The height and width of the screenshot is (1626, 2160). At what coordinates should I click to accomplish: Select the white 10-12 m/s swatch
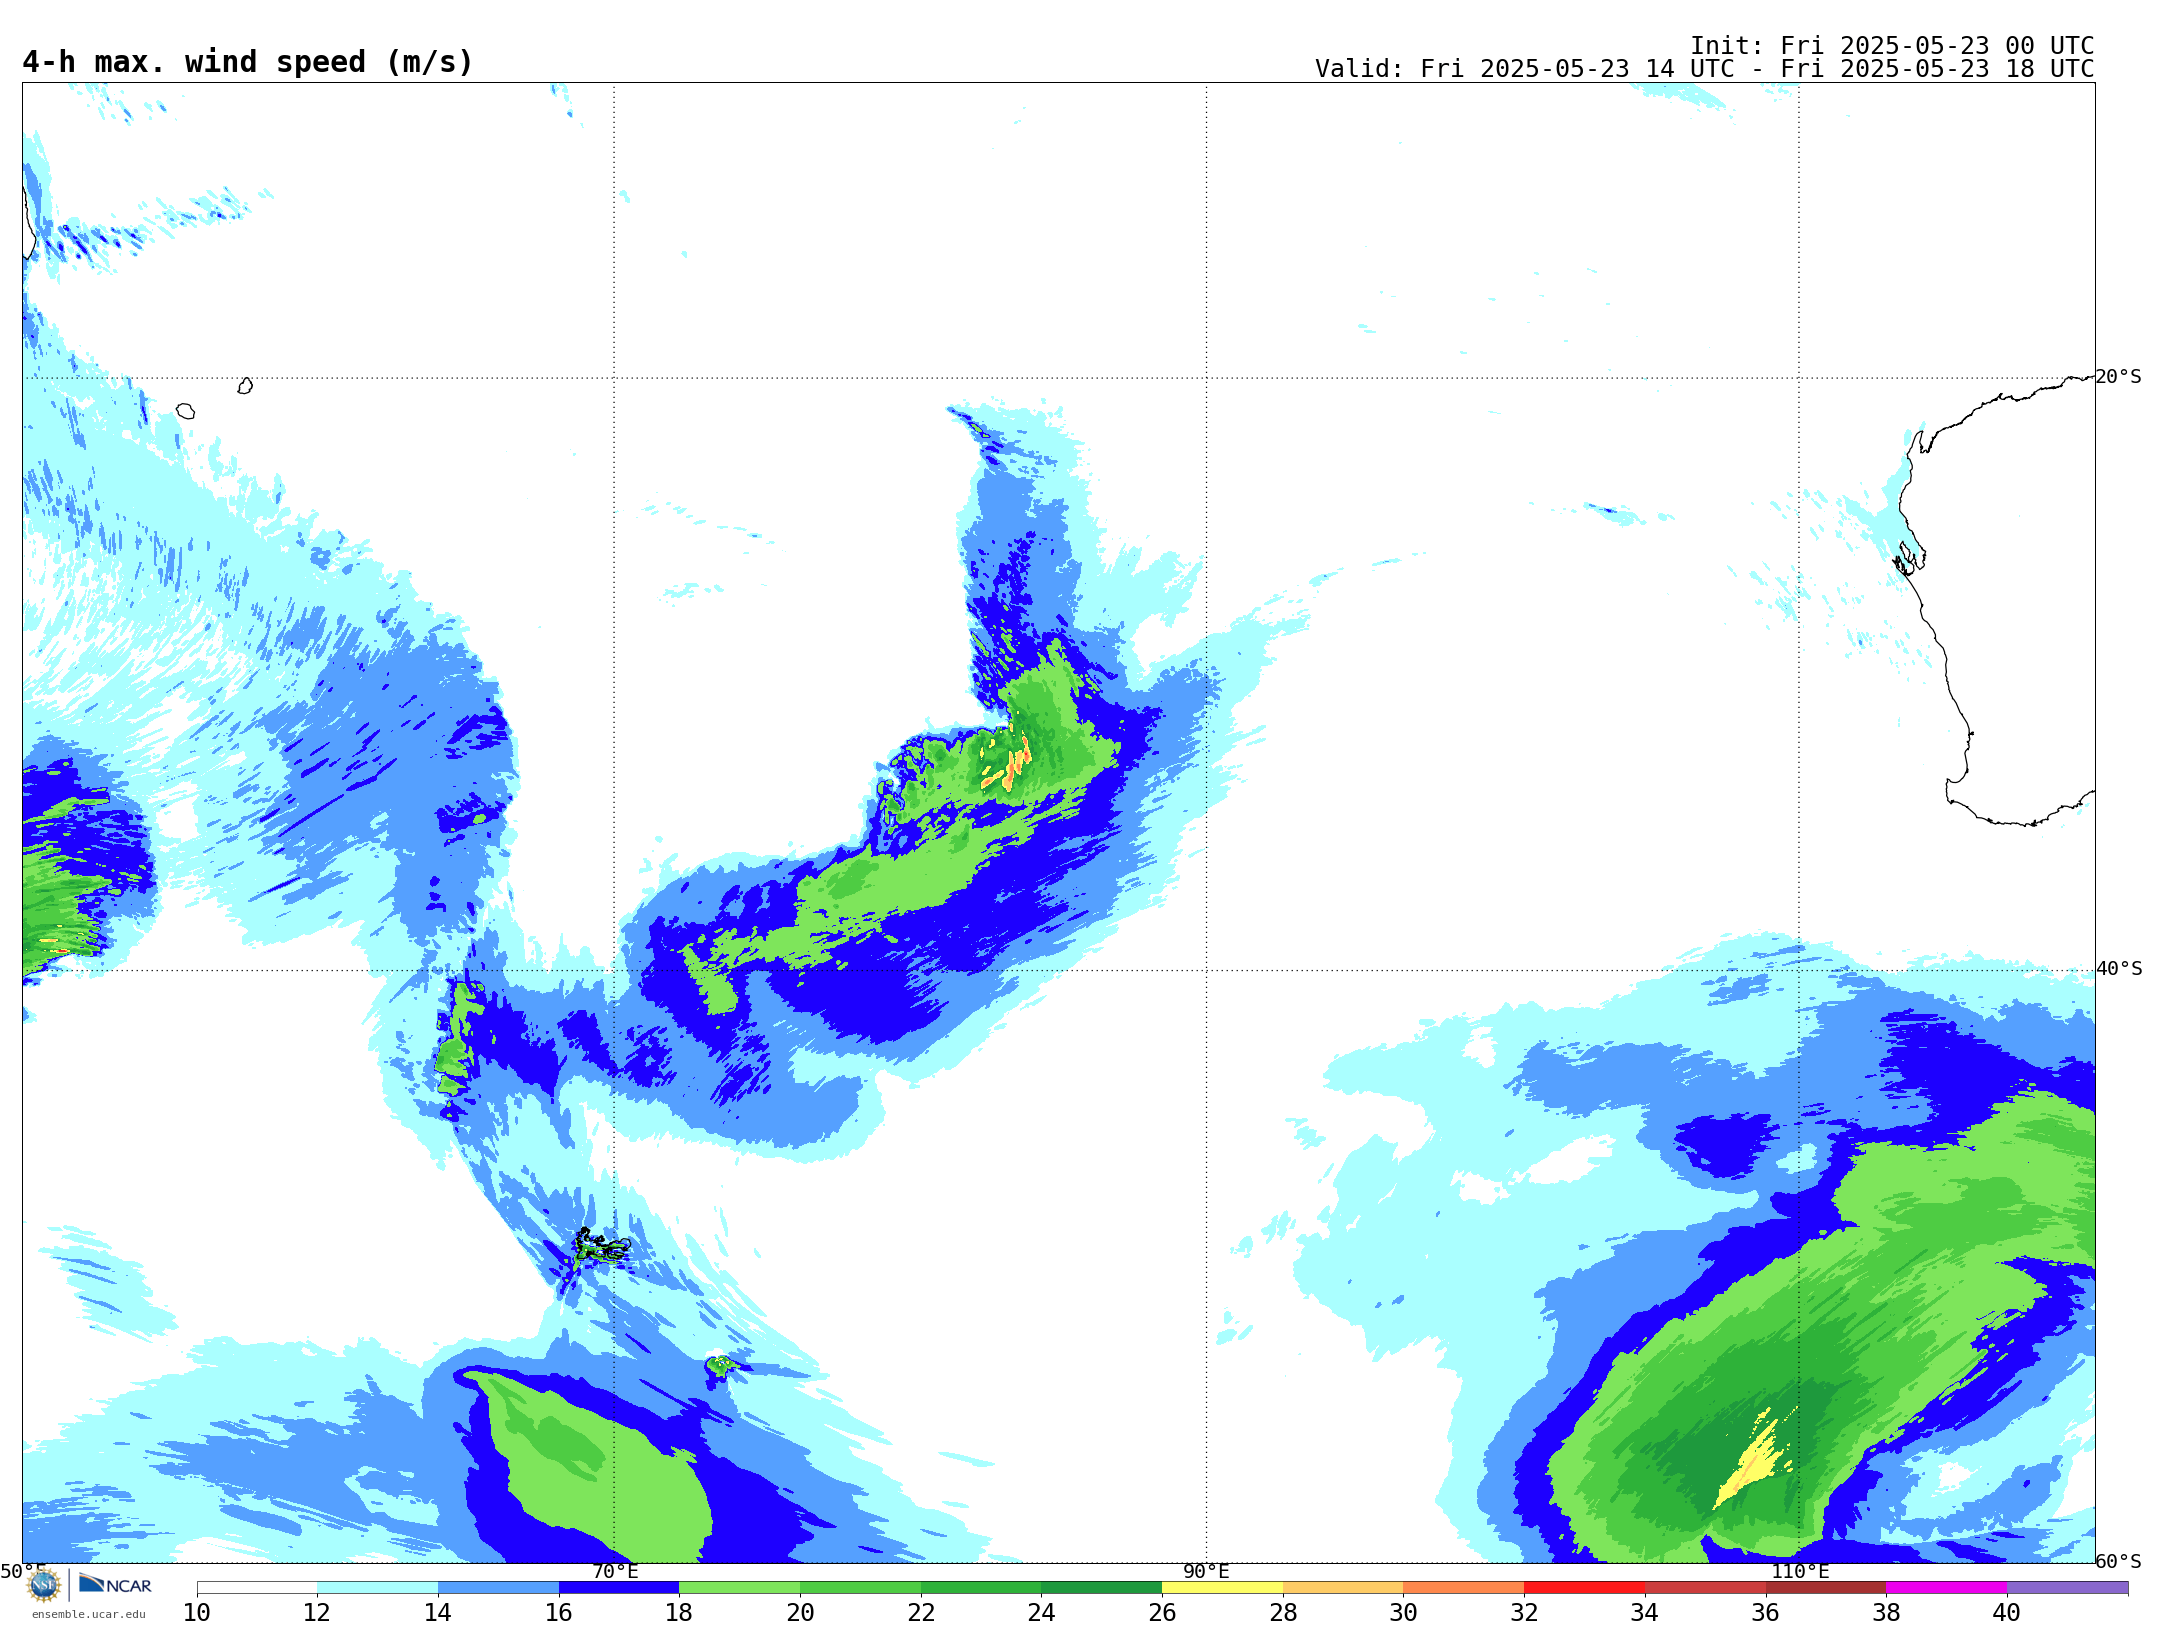pos(257,1588)
